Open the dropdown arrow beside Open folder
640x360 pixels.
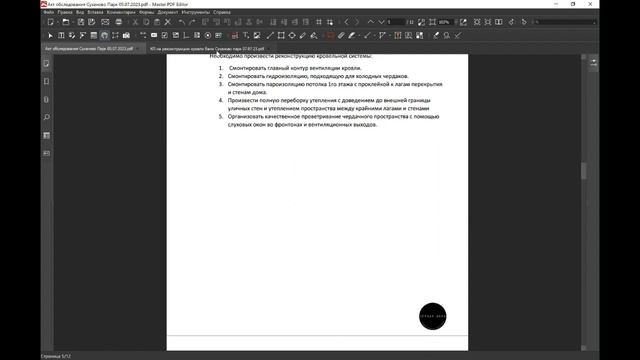72,22
